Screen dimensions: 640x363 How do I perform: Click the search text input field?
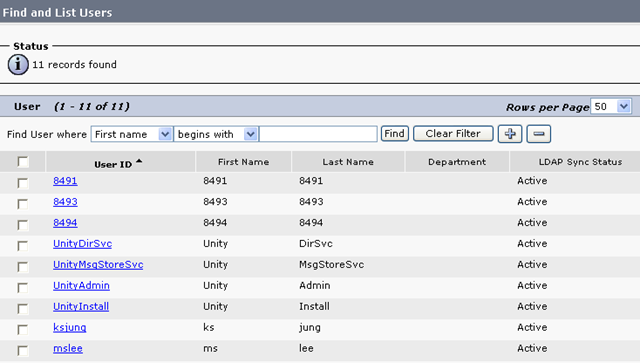click(x=318, y=134)
